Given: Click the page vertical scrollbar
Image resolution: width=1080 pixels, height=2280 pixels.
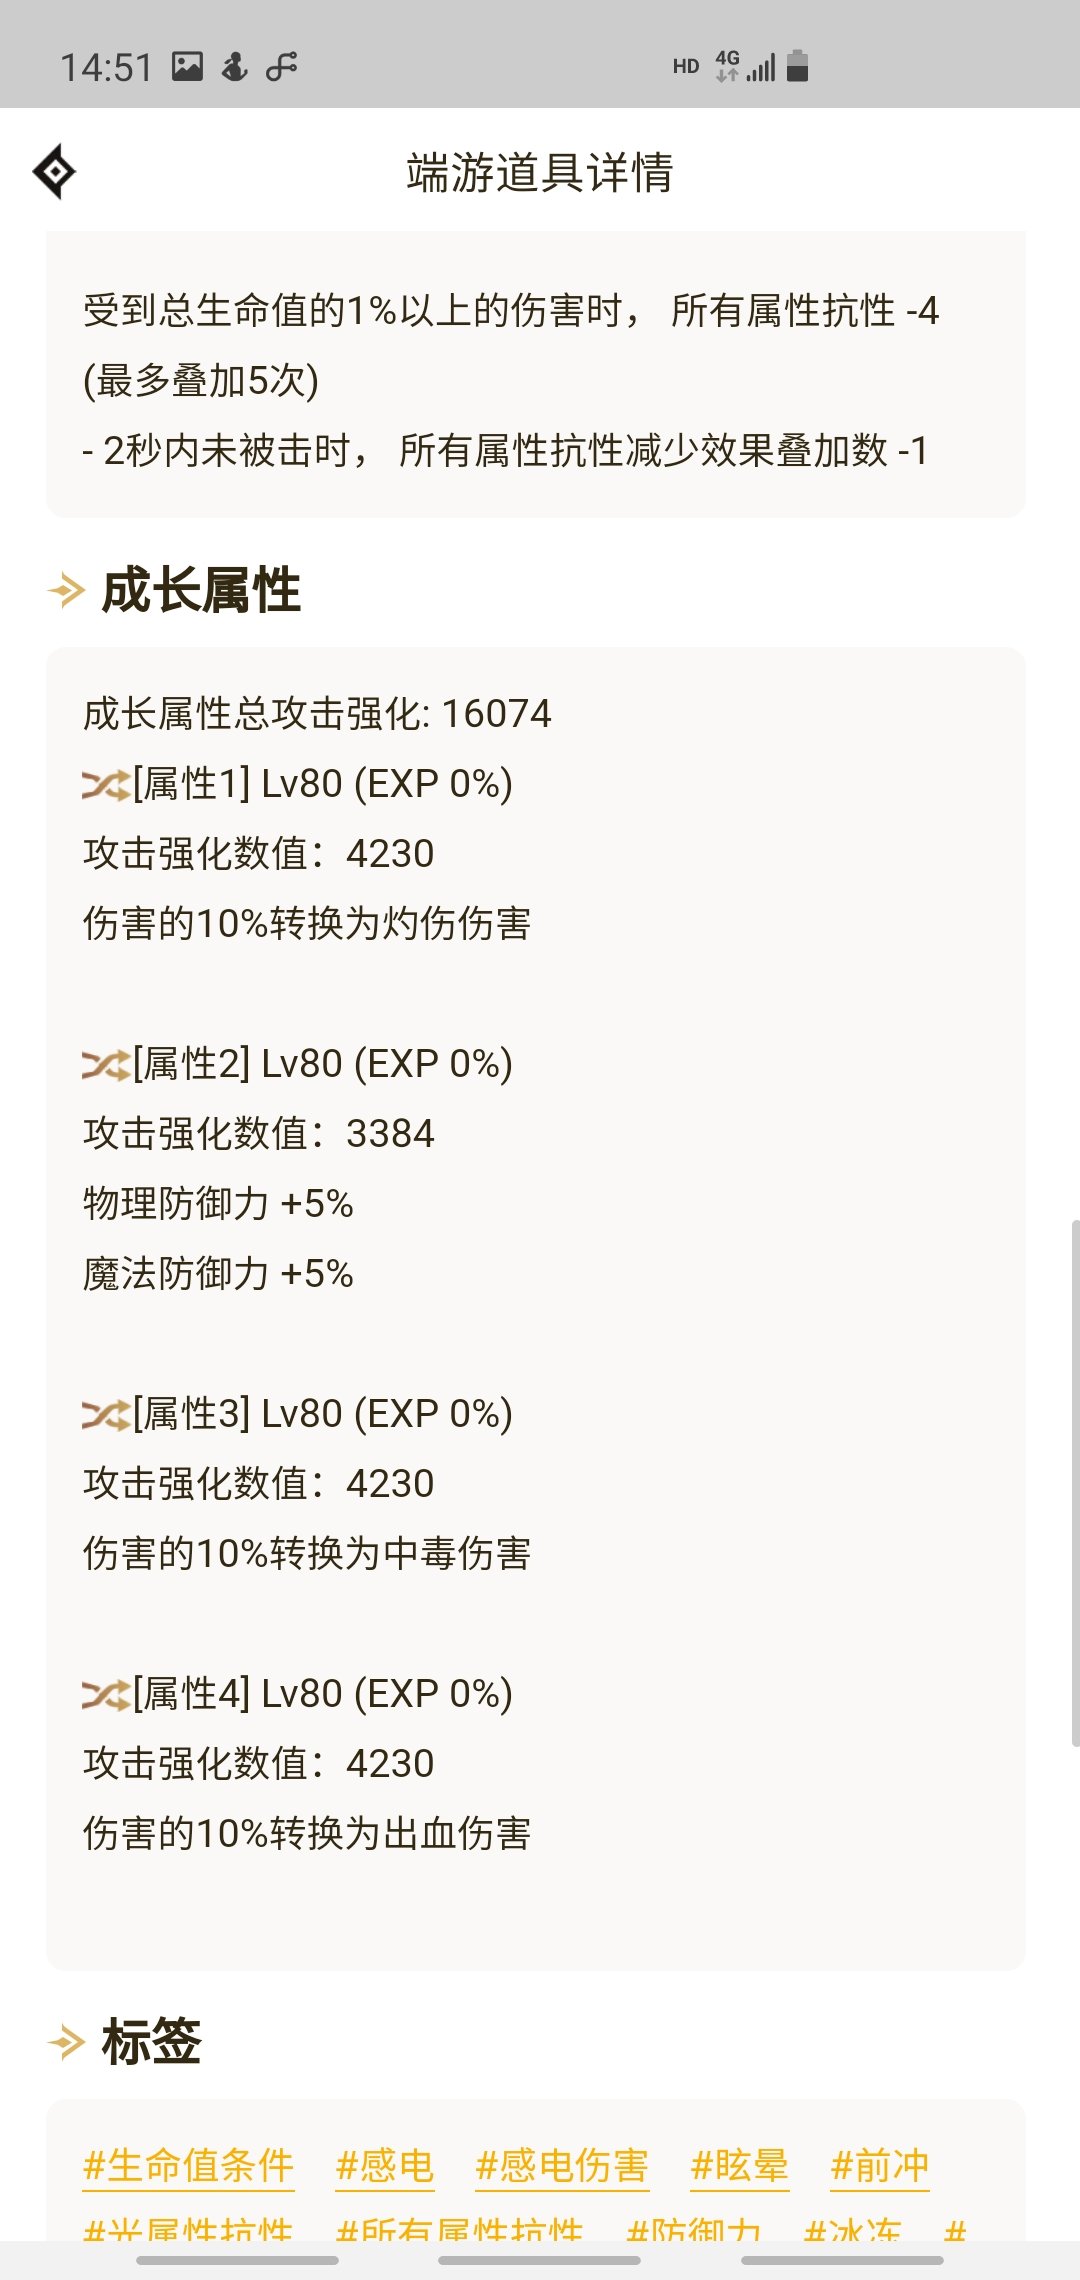Looking at the screenshot, I should [x=1075, y=1483].
